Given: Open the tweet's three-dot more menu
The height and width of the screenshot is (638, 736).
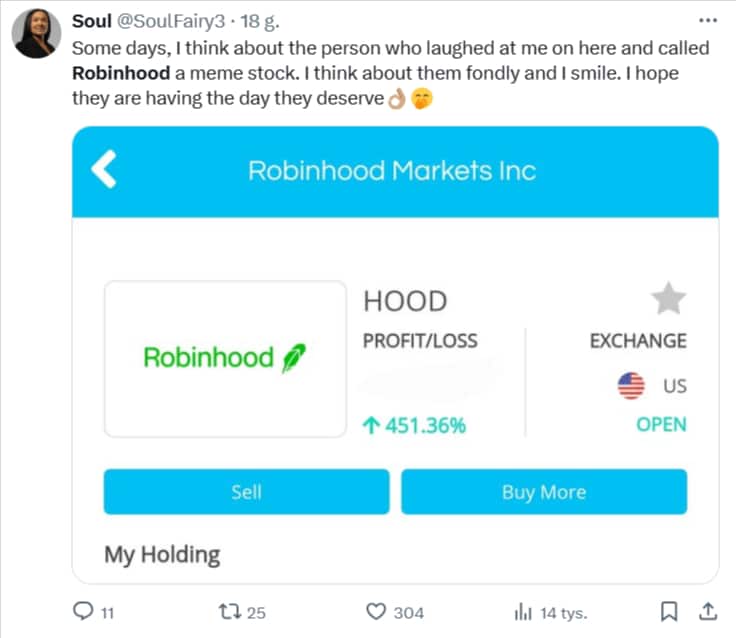Looking at the screenshot, I should [707, 21].
